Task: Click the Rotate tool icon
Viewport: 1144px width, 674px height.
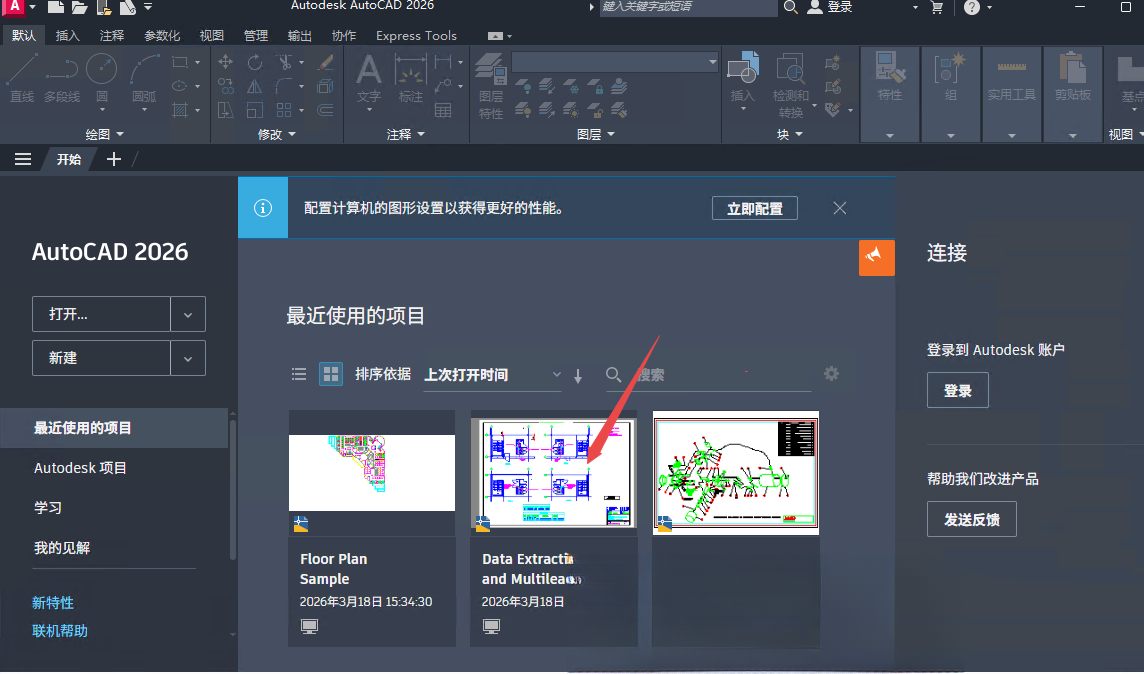Action: click(255, 62)
